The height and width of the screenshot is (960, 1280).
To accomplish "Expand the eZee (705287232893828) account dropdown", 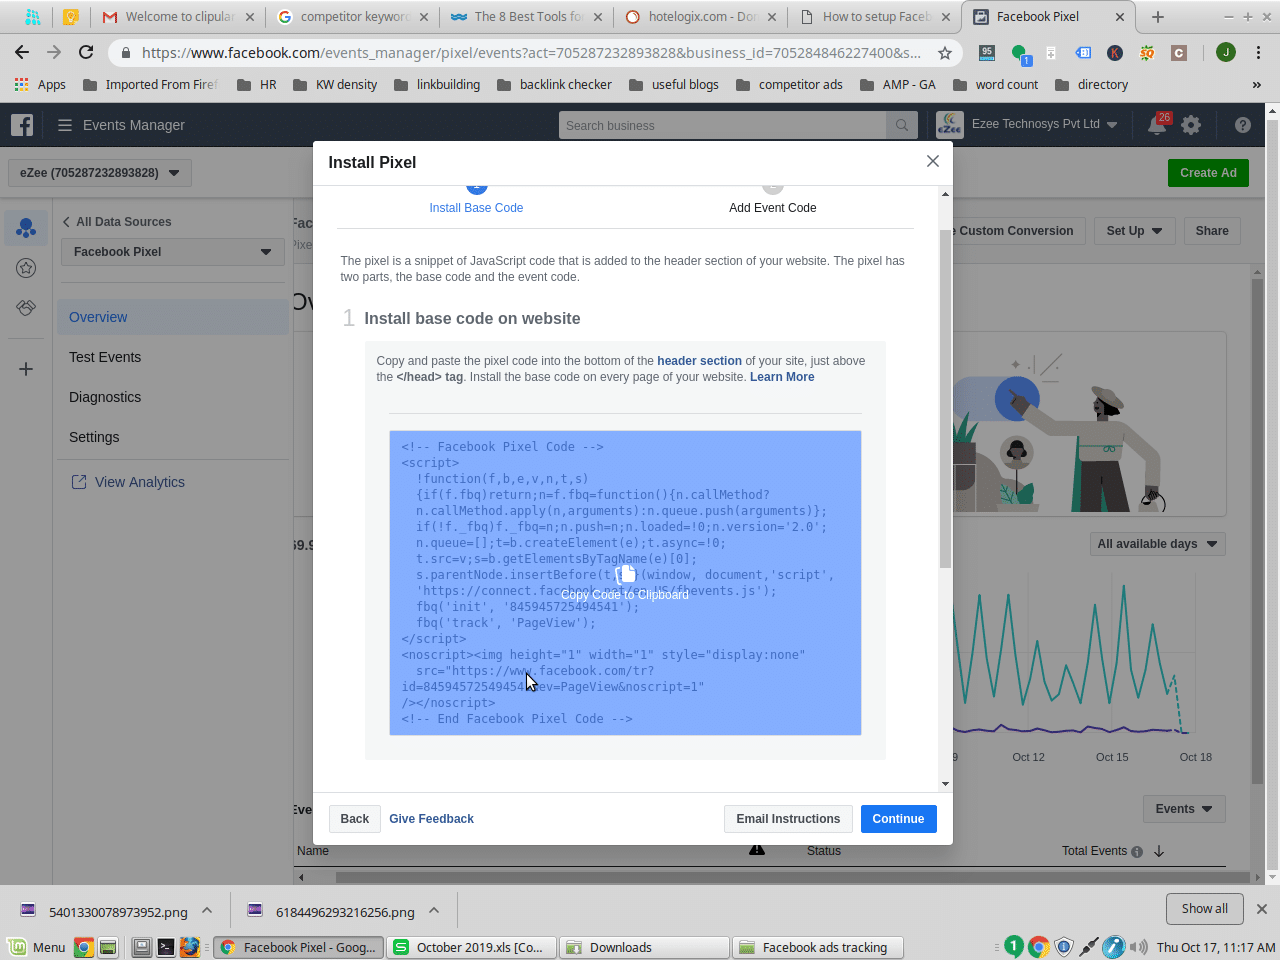I will (x=100, y=173).
